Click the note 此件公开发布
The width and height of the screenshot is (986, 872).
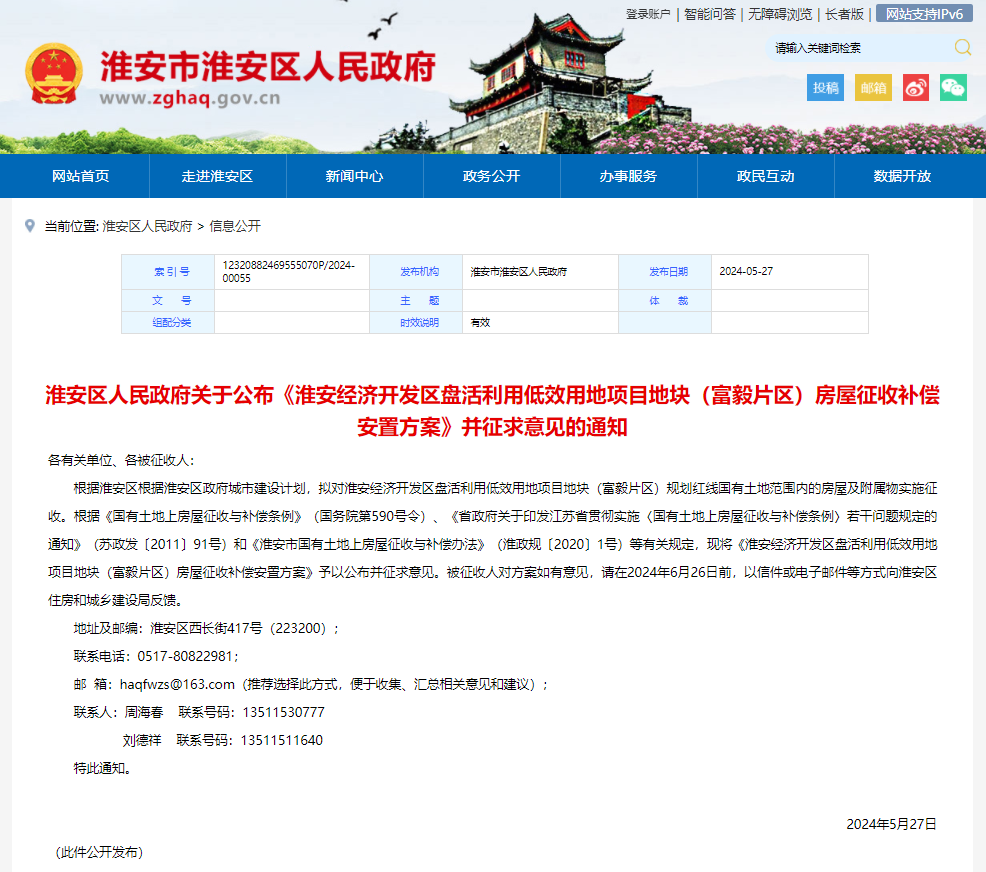[x=99, y=853]
